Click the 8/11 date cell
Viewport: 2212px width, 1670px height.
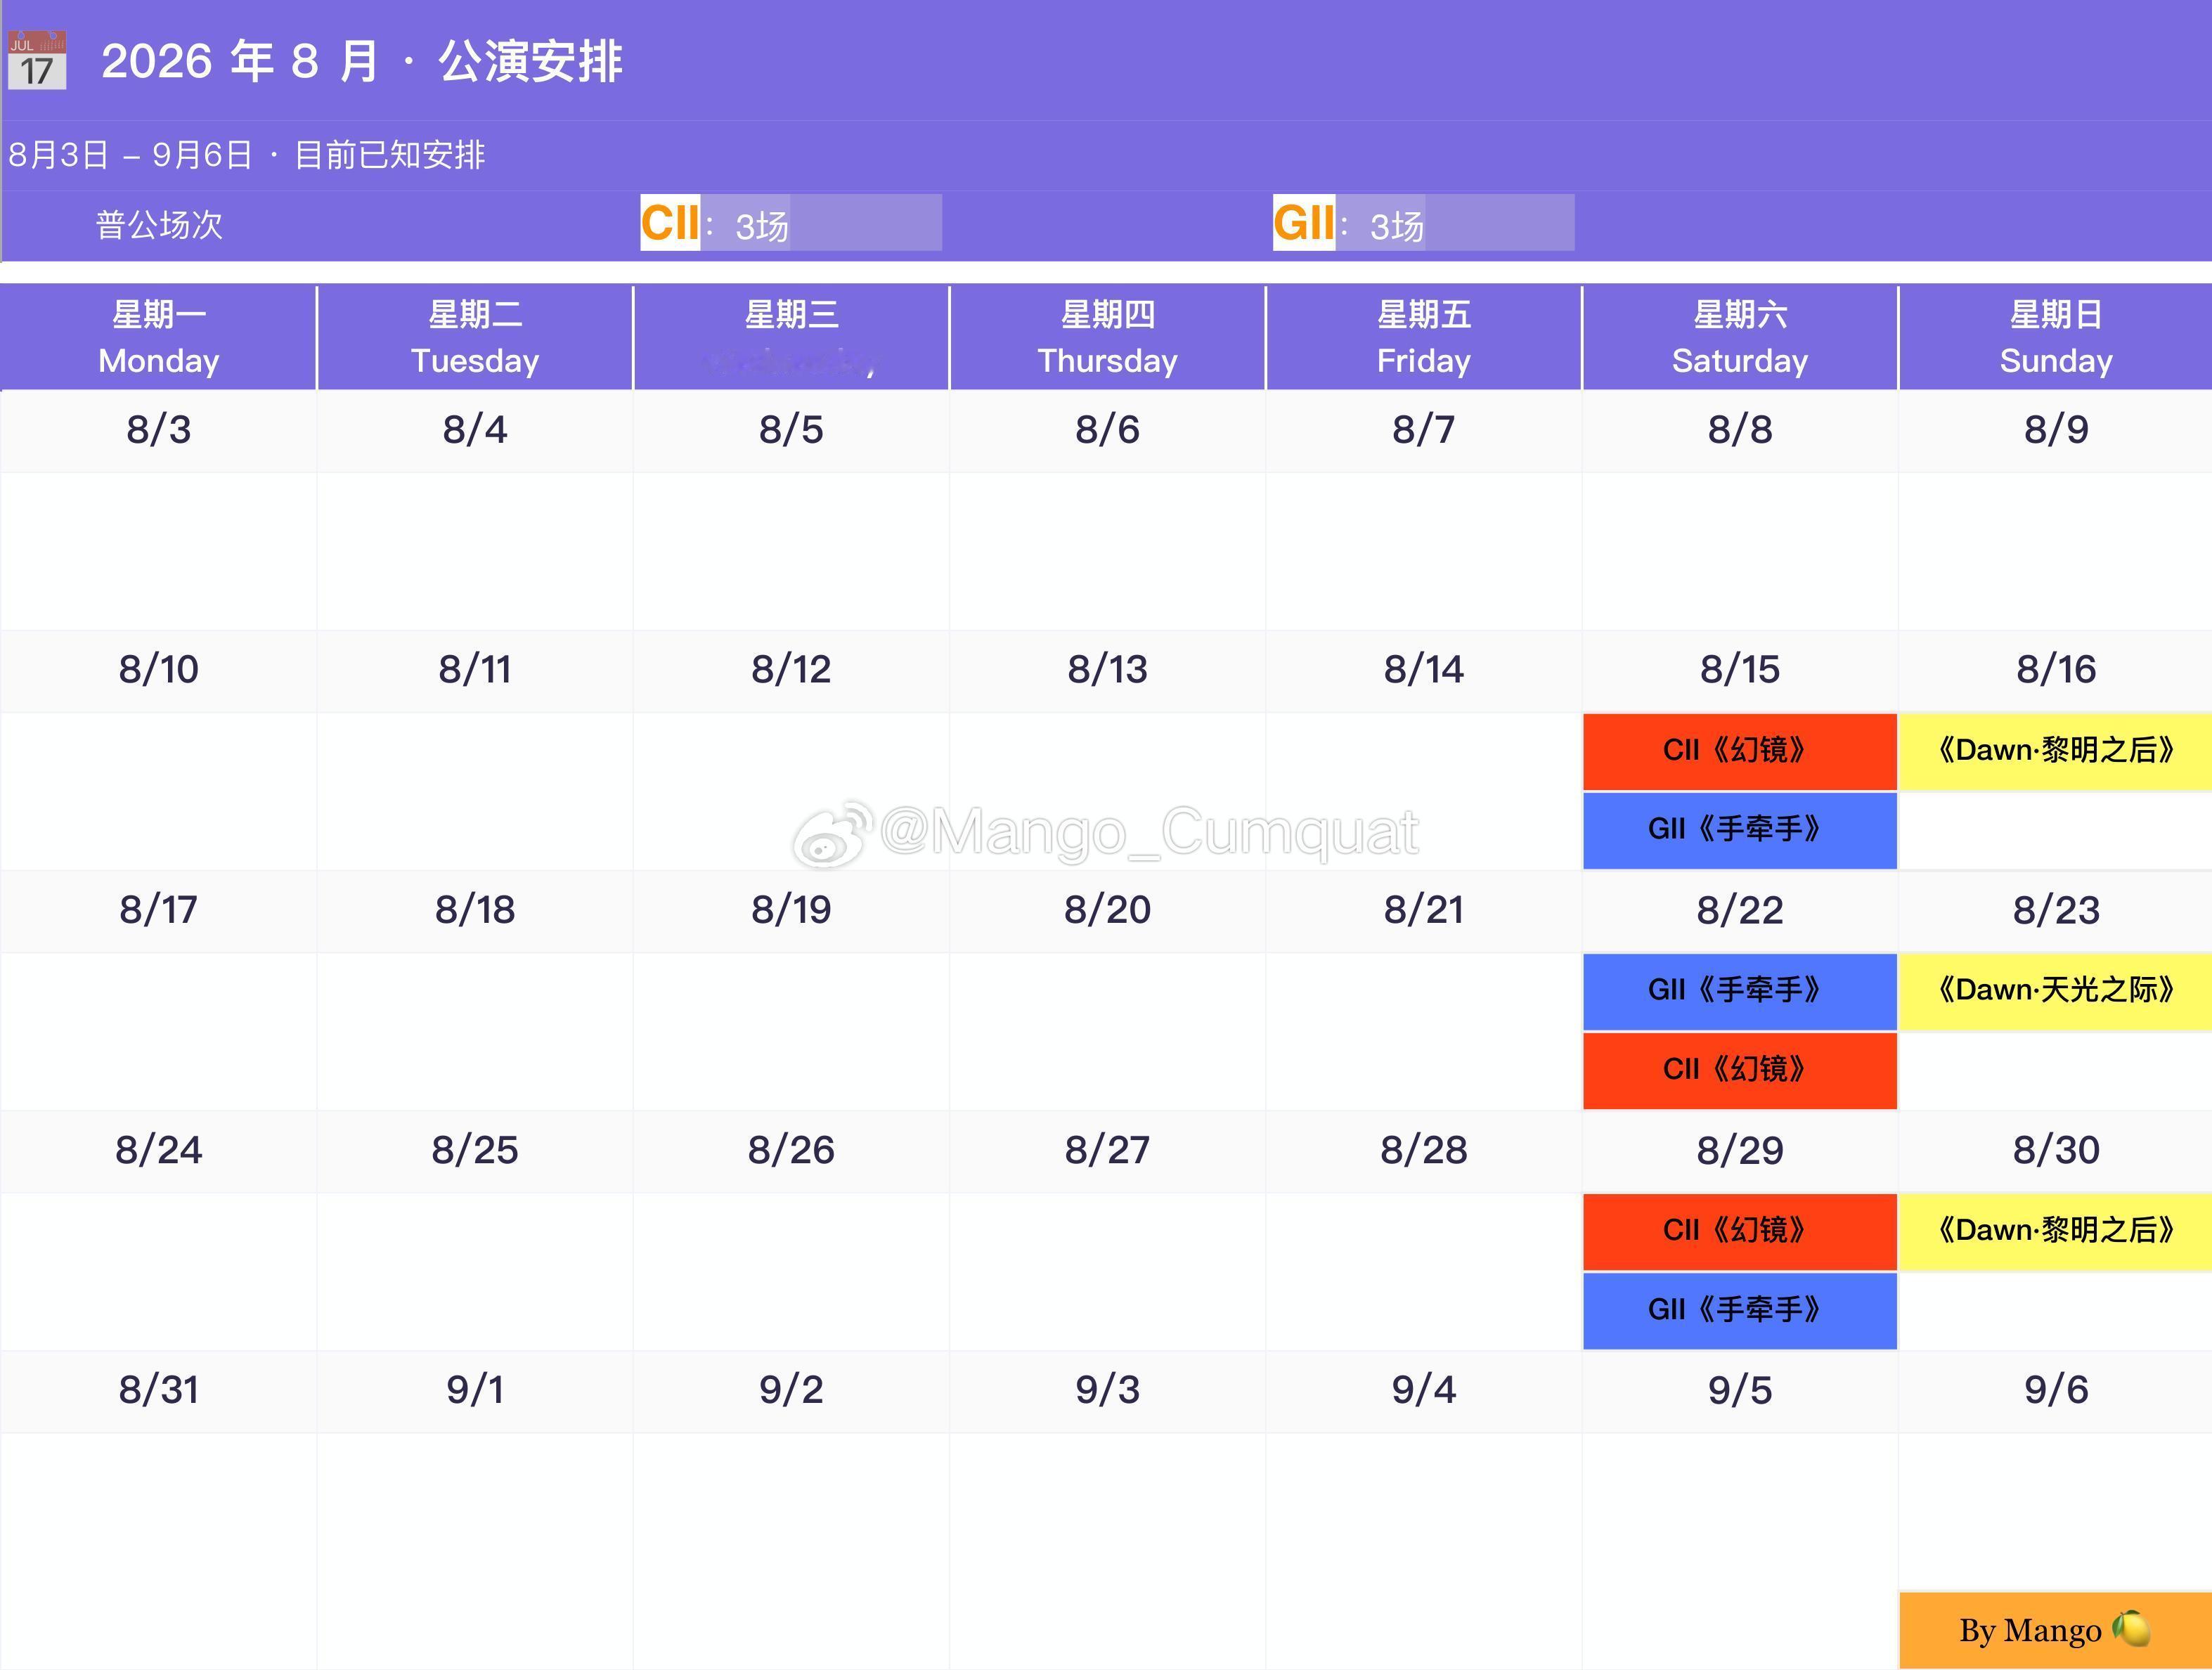475,671
